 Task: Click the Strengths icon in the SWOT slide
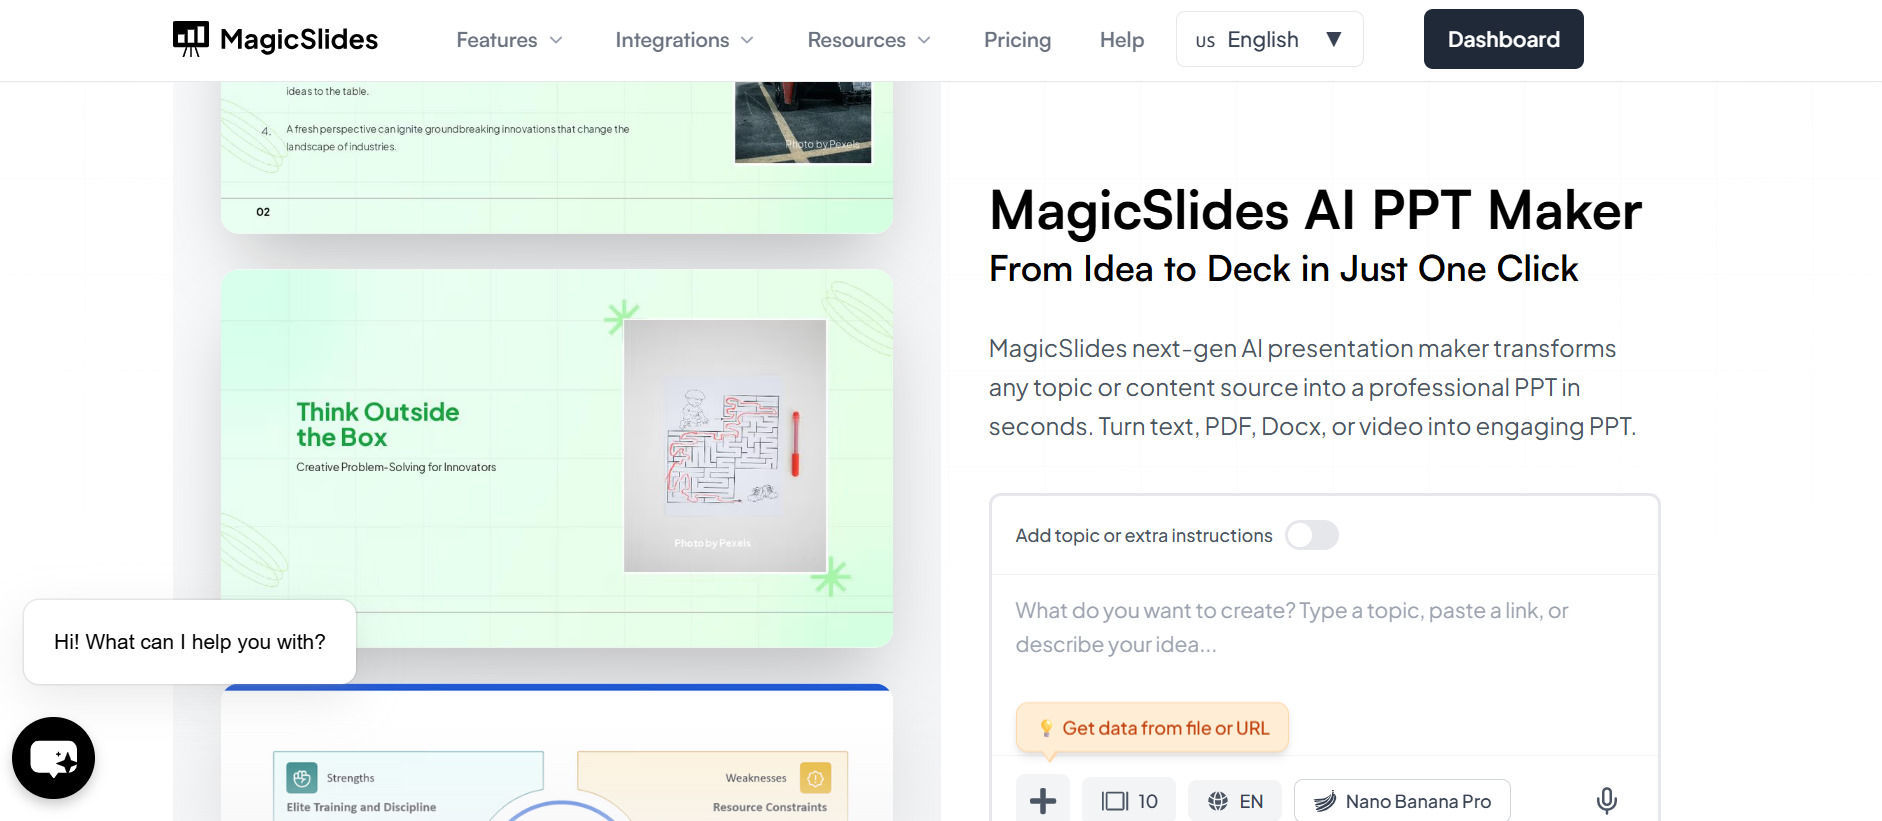(302, 778)
